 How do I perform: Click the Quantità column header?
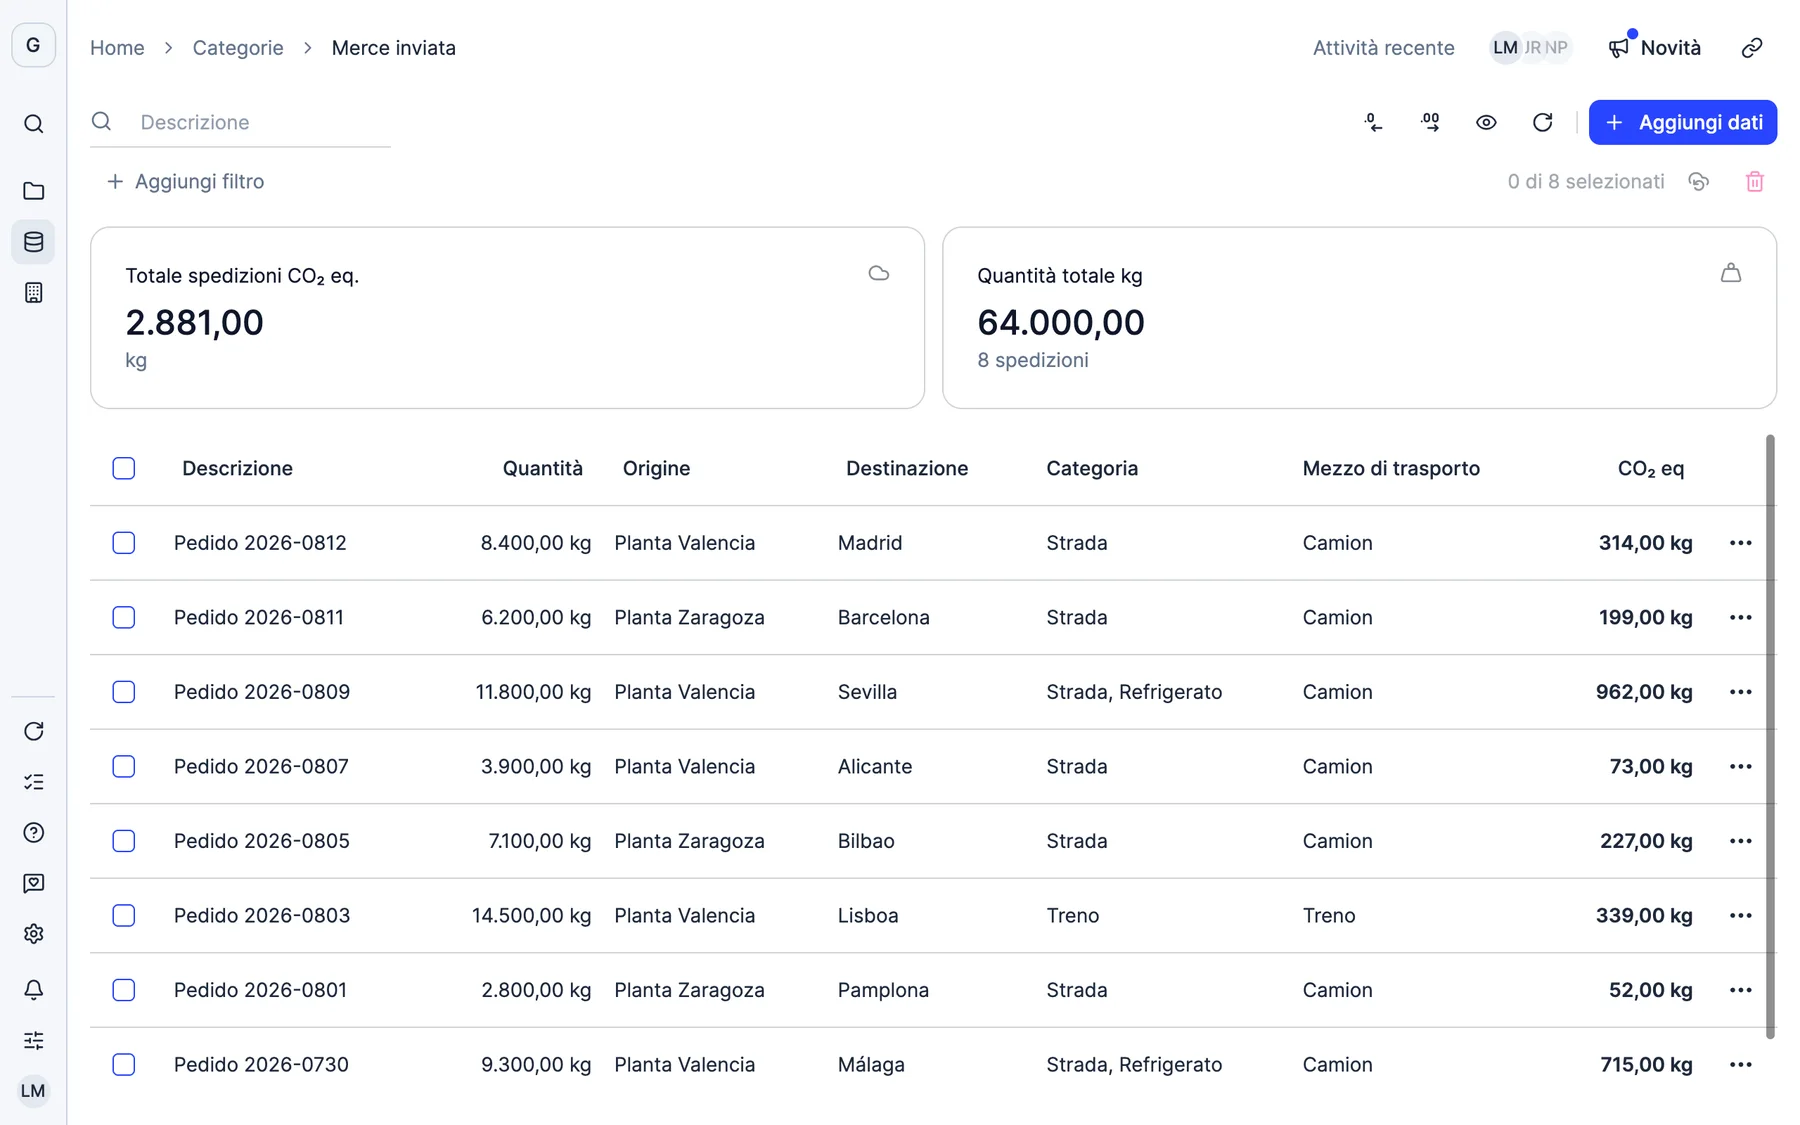[542, 468]
